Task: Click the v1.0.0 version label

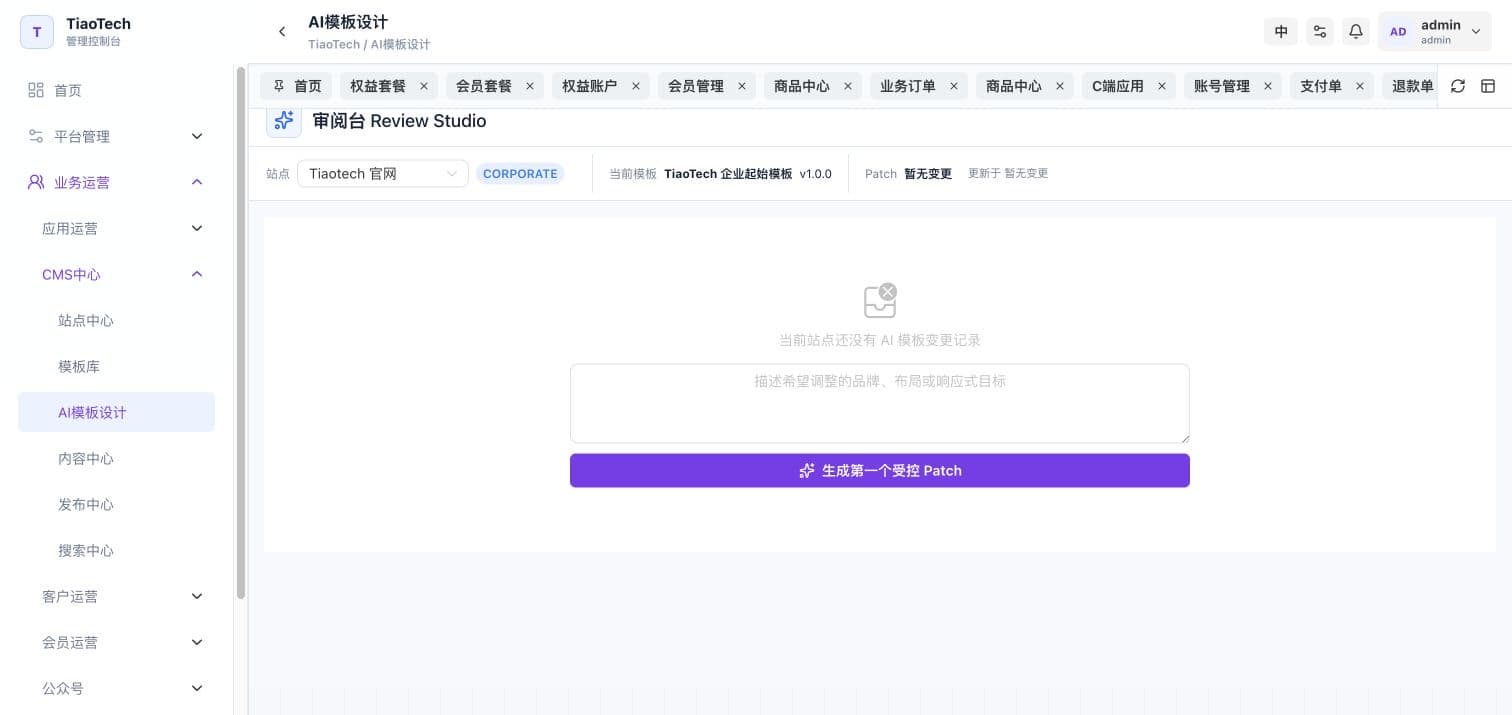Action: [x=815, y=174]
